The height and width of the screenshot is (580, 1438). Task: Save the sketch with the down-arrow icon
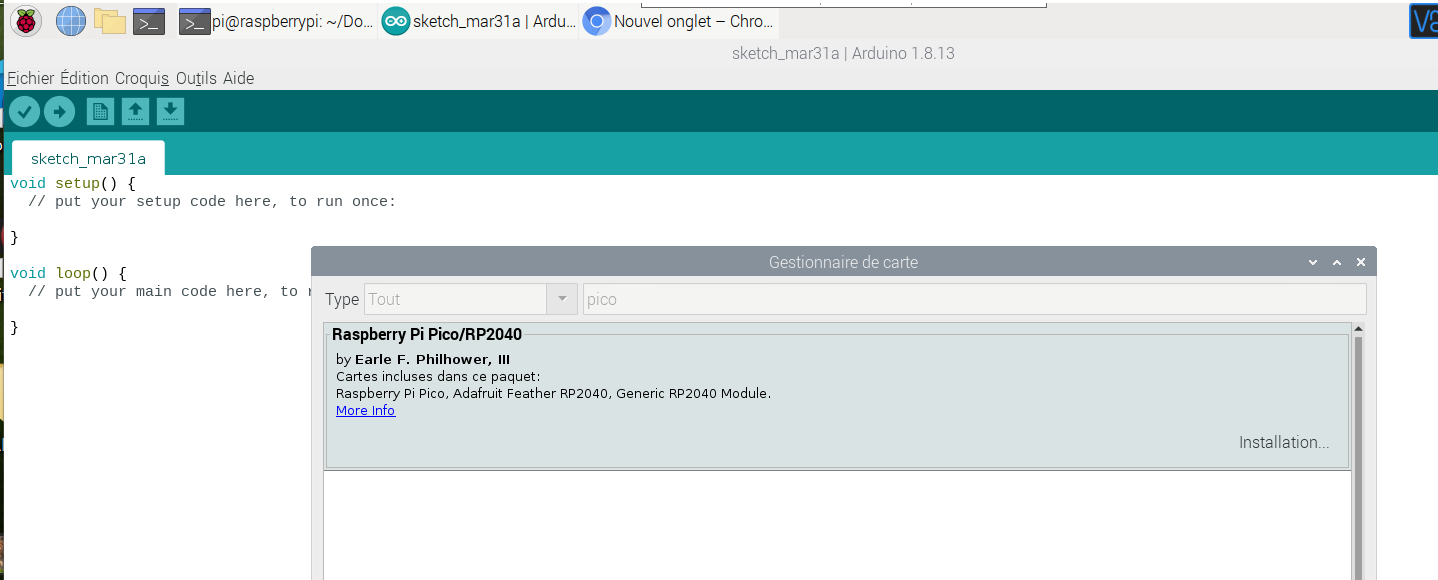coord(171,111)
